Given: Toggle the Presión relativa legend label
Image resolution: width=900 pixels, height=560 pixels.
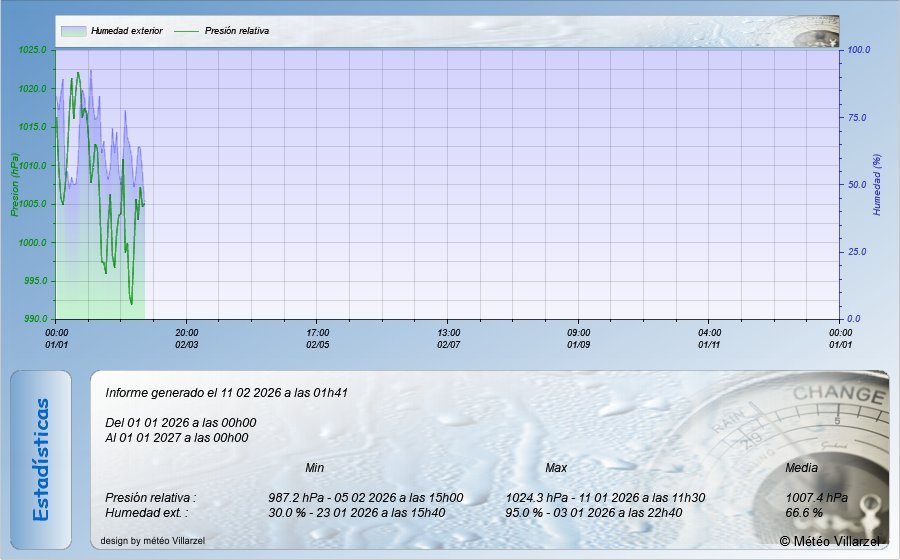Looking at the screenshot, I should (x=237, y=31).
